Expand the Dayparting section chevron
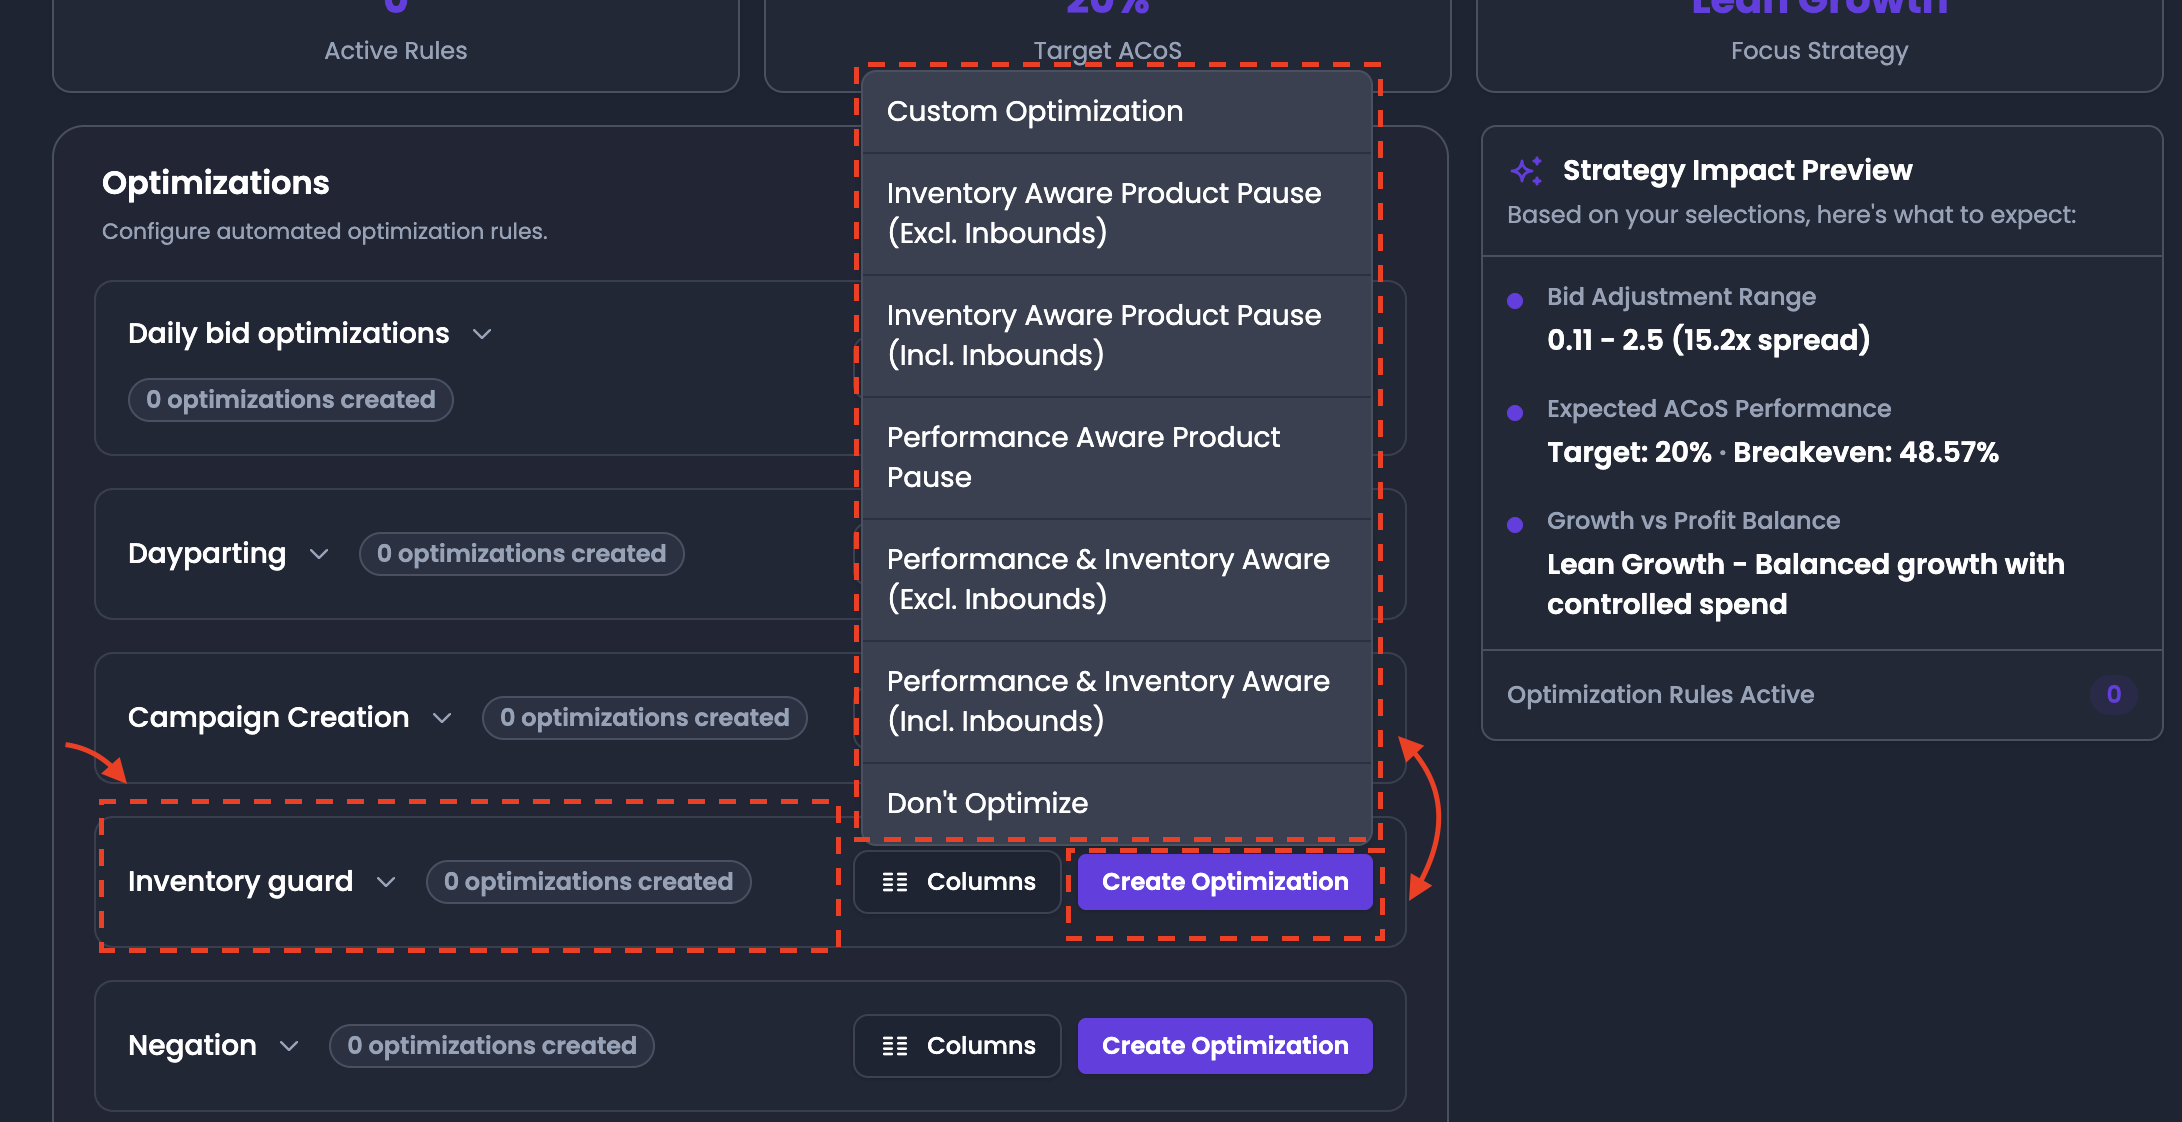The width and height of the screenshot is (2182, 1122). click(x=319, y=554)
